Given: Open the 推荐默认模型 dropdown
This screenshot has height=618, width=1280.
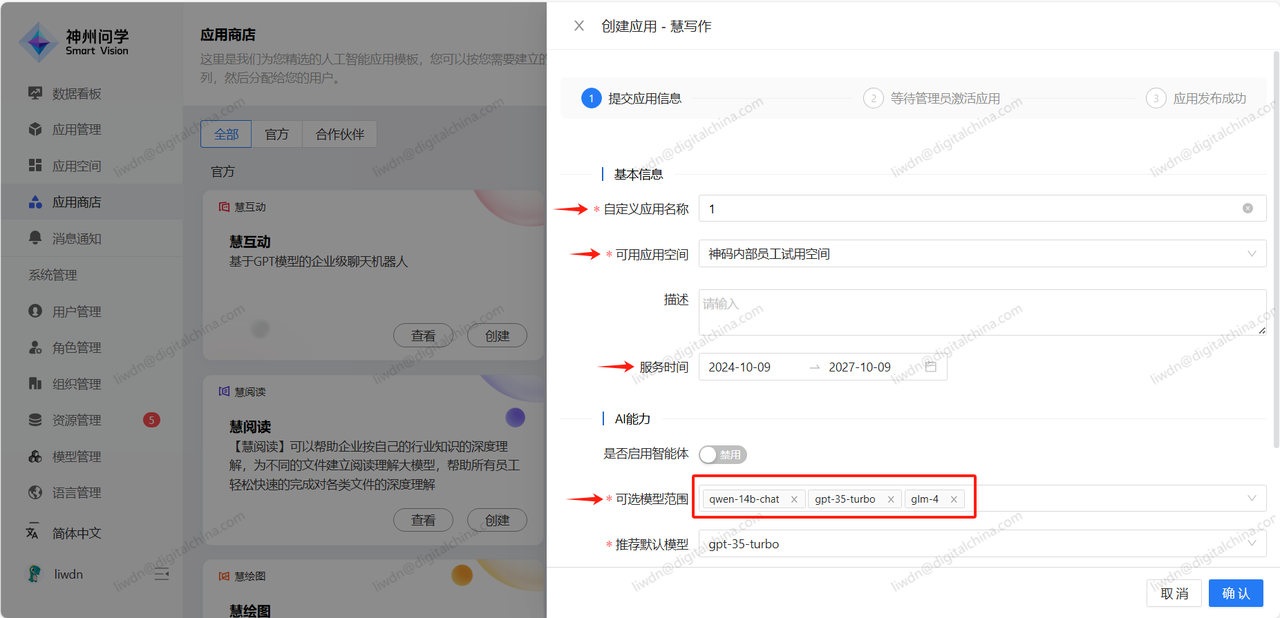Looking at the screenshot, I should tap(1251, 544).
